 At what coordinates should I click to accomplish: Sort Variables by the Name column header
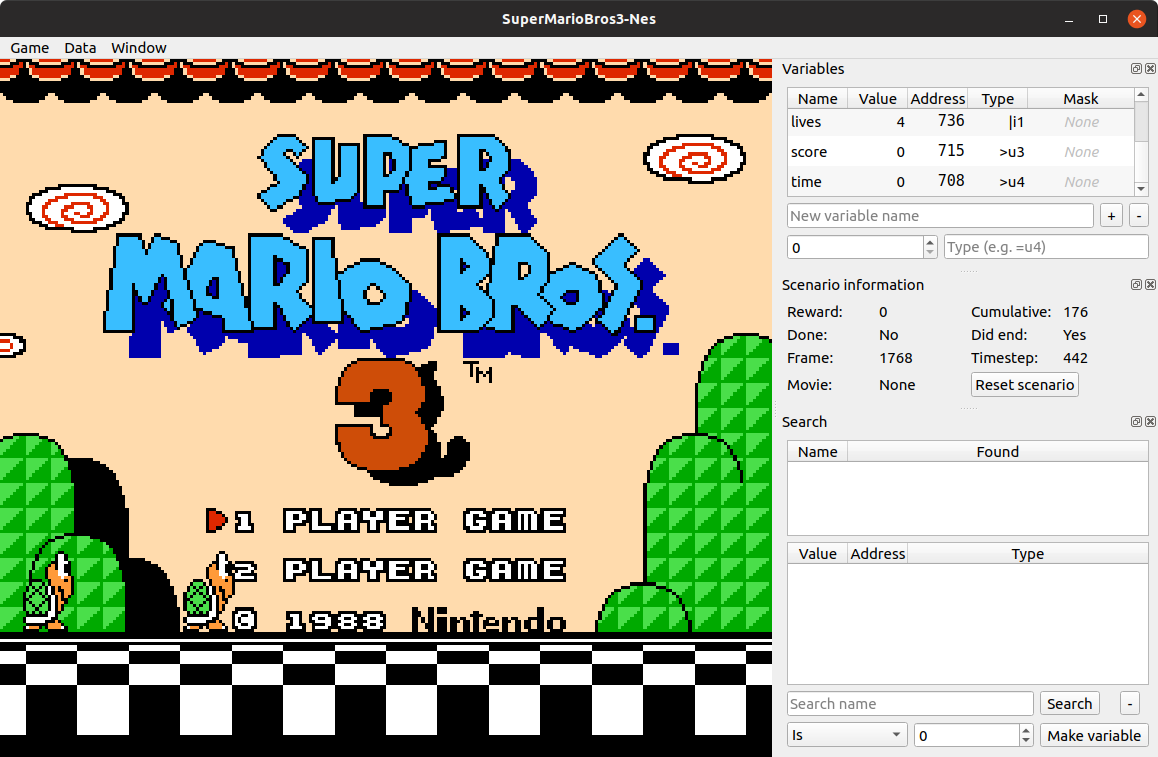tap(818, 99)
